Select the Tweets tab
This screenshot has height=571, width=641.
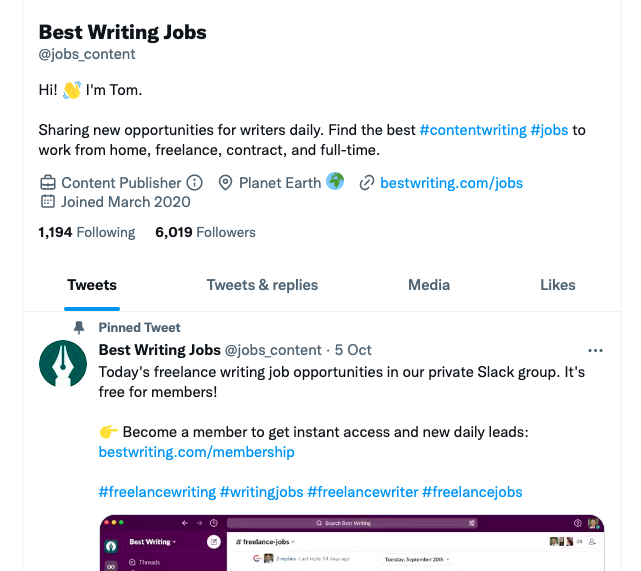92,285
